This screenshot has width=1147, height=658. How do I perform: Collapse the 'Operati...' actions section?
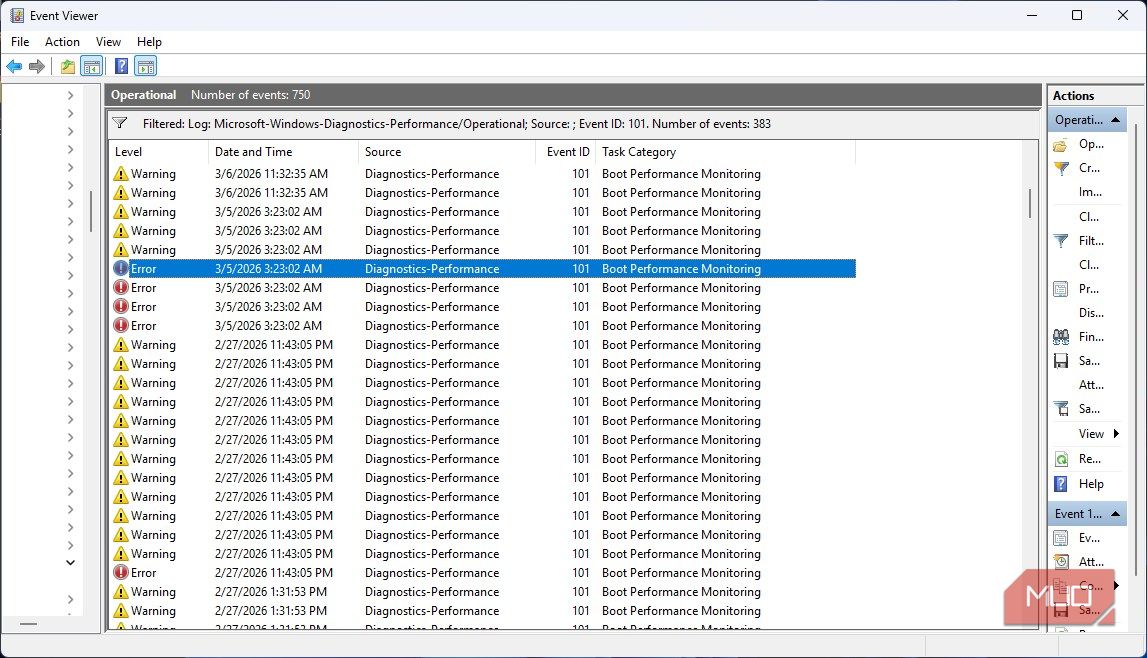tap(1116, 120)
